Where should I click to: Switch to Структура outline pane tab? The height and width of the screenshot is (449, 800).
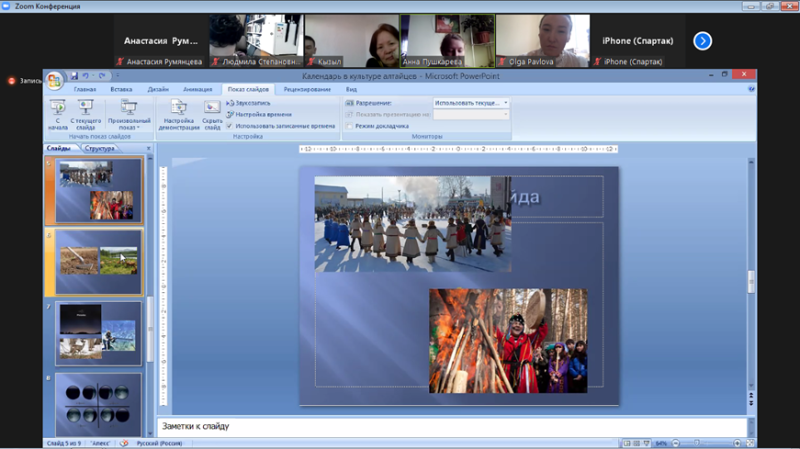click(x=100, y=148)
